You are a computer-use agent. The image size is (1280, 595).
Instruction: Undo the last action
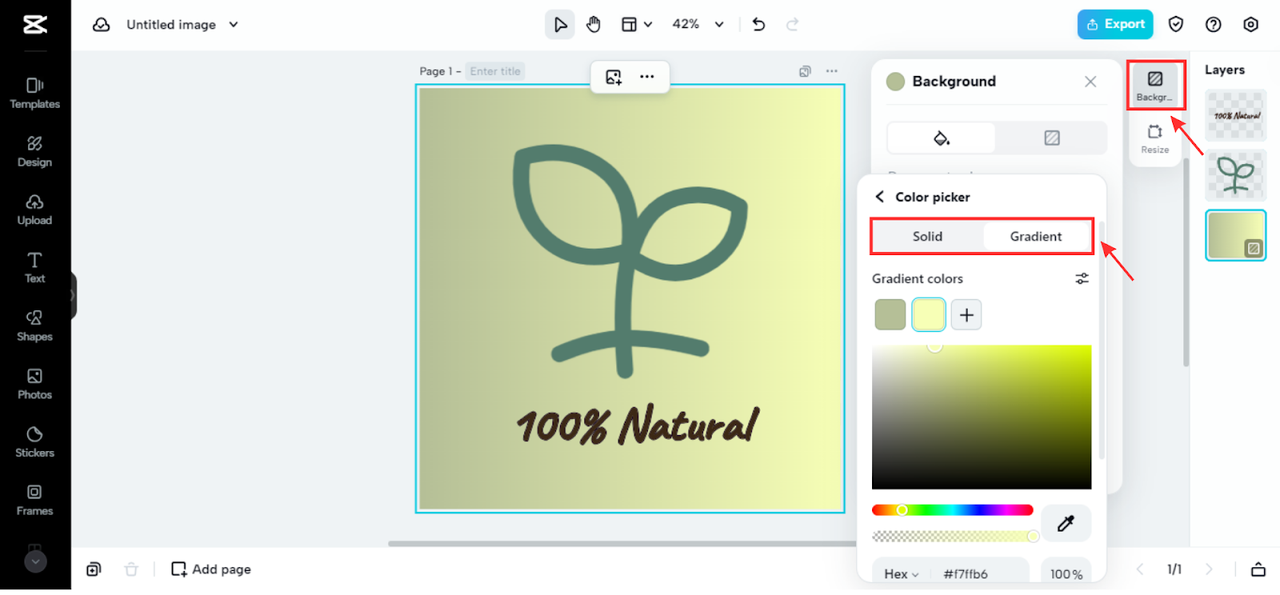pos(759,24)
